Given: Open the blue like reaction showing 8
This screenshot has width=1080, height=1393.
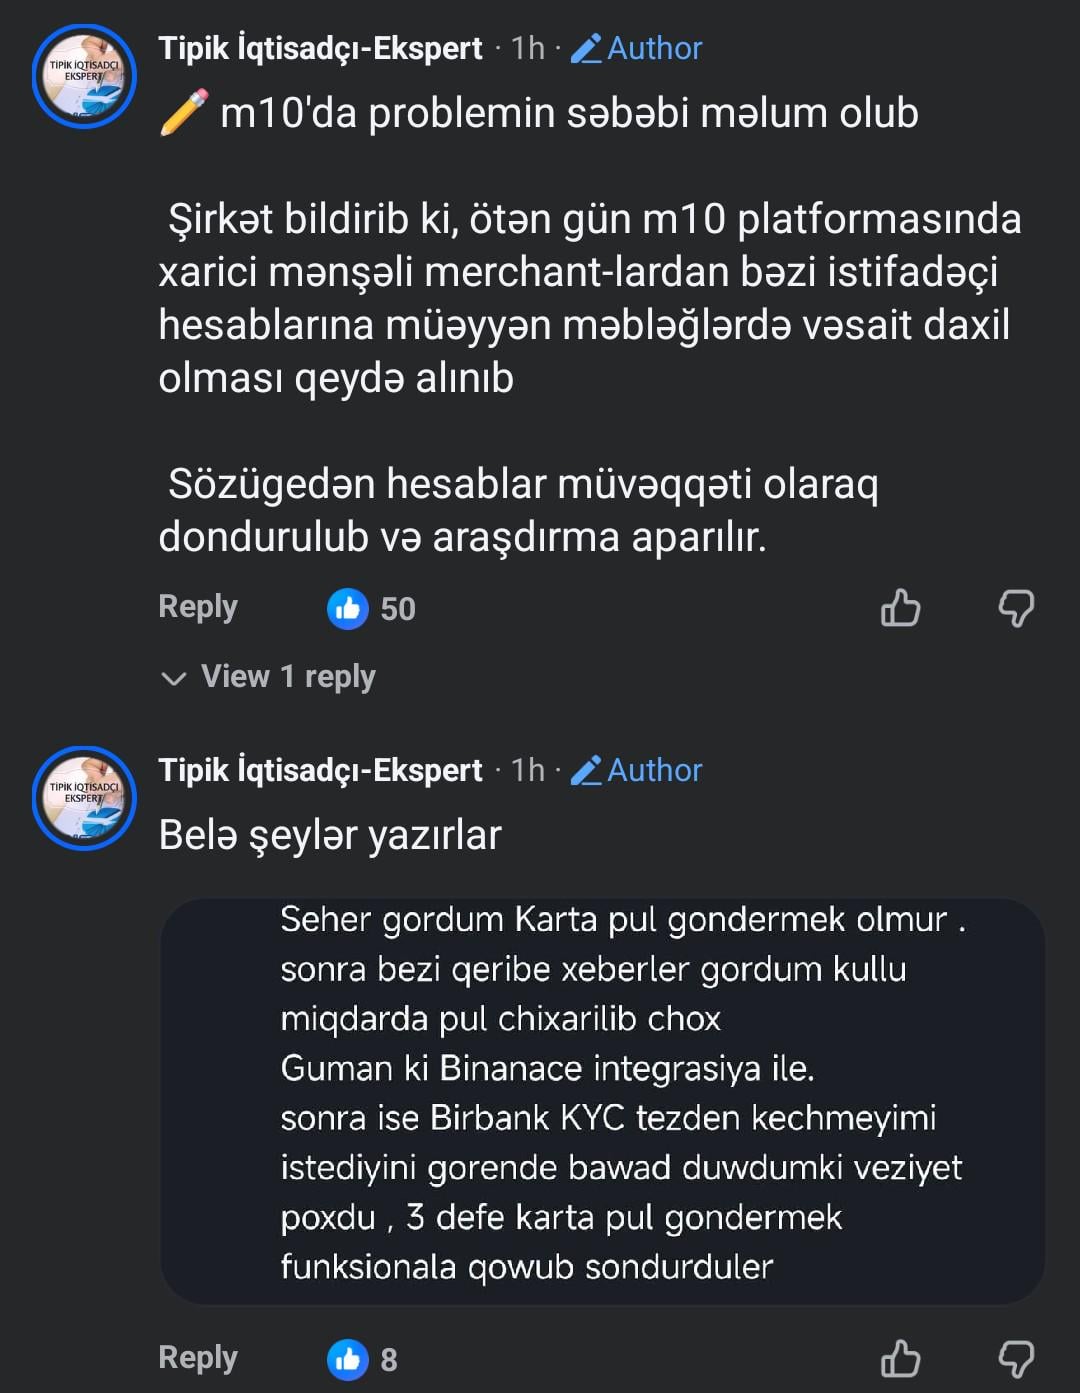Looking at the screenshot, I should click(x=348, y=1359).
